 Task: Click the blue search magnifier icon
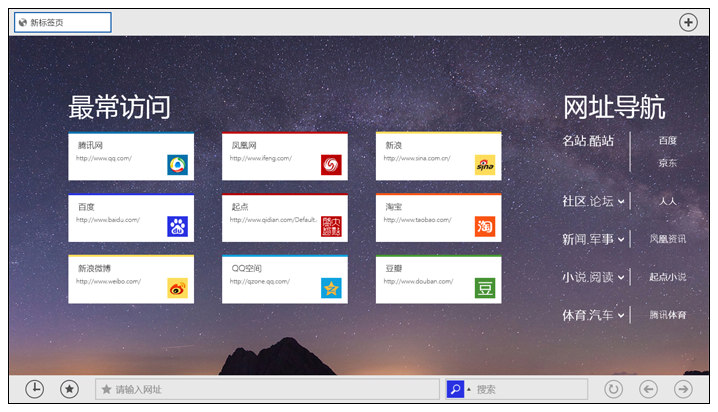coord(455,389)
